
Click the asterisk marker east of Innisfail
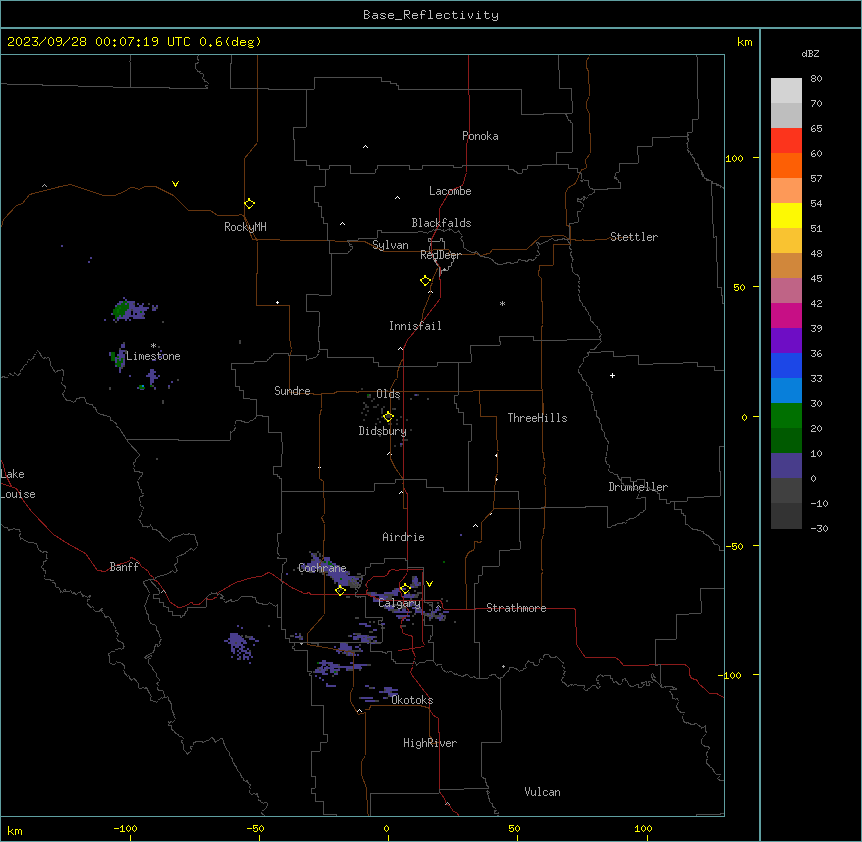[502, 303]
